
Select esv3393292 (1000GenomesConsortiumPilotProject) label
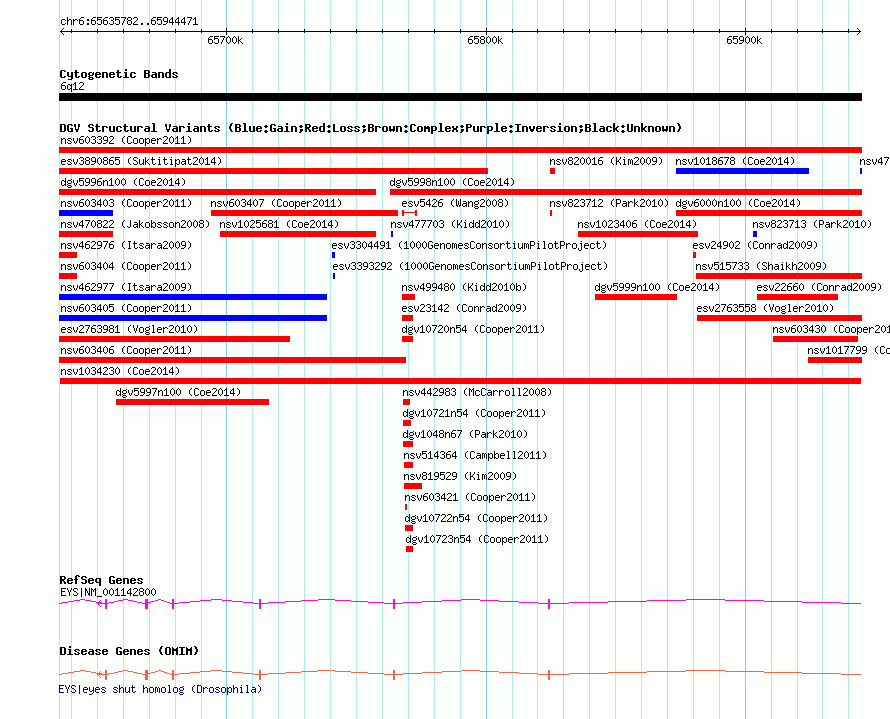click(x=471, y=266)
